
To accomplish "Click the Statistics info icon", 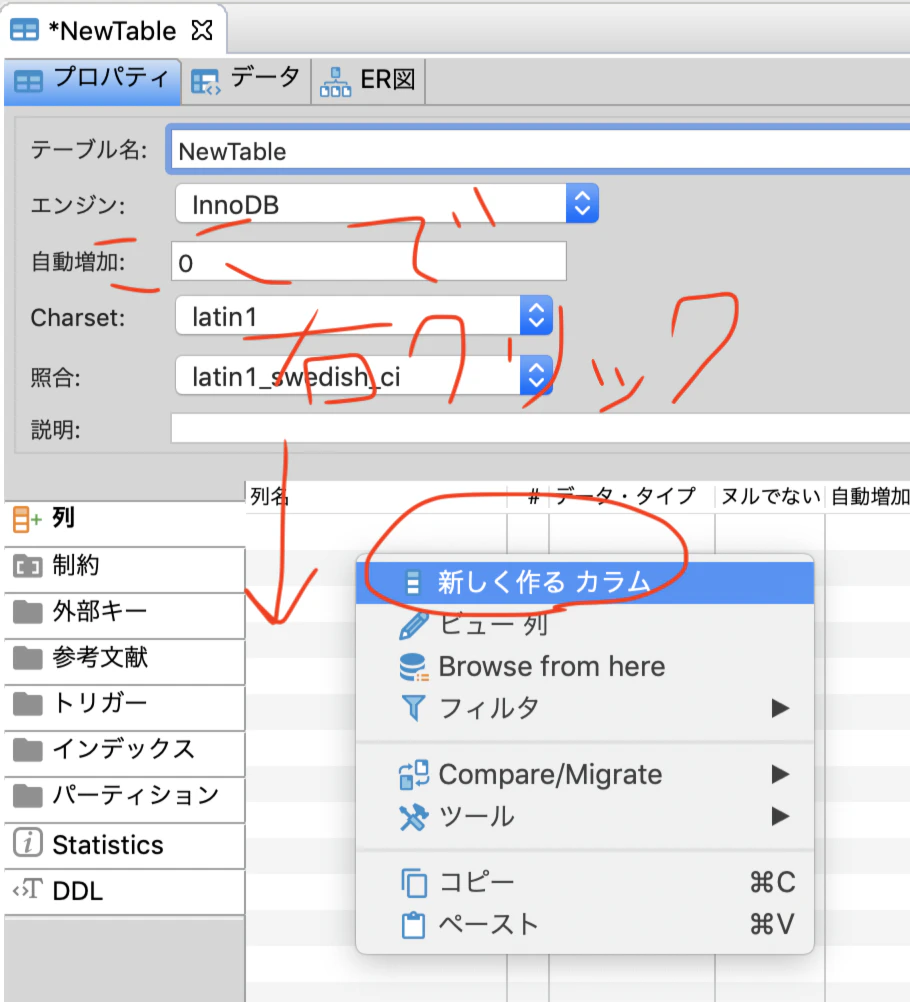I will (x=28, y=842).
